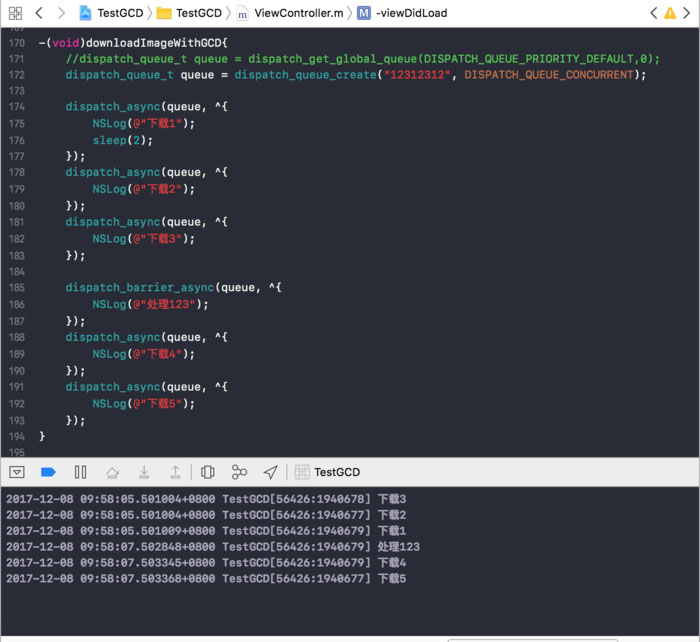This screenshot has width=700, height=642.
Task: Click NSLog 下载1 statement
Action: tap(144, 124)
